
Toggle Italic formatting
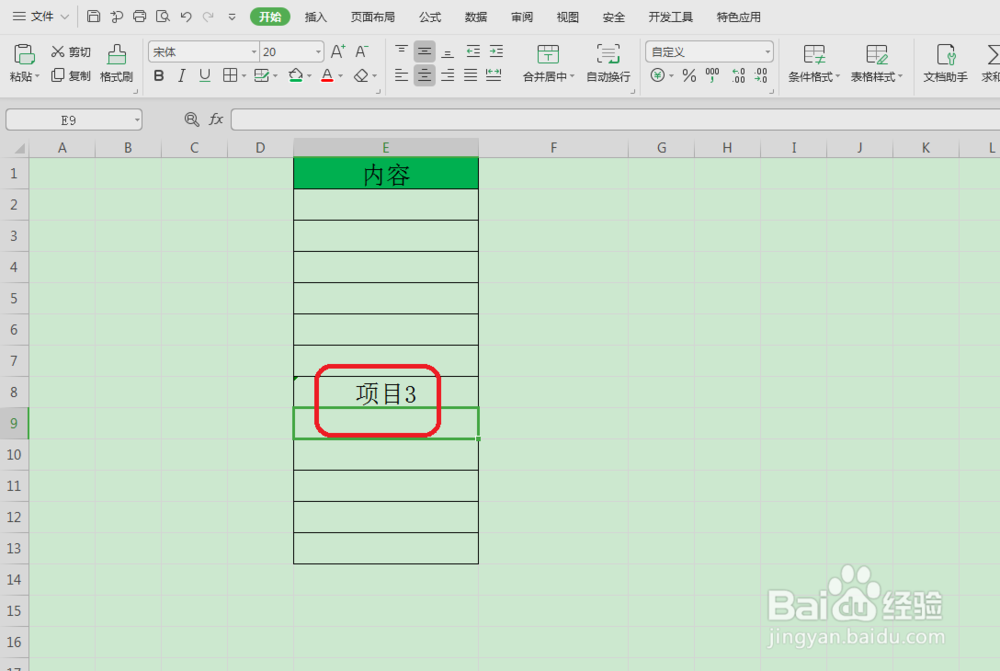coord(182,76)
